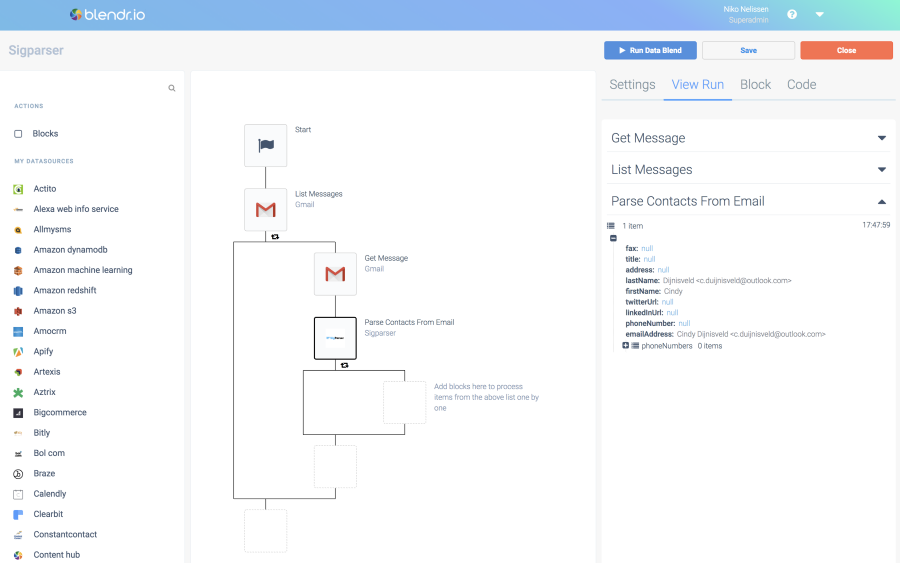This screenshot has height=563, width=900.
Task: Click the lastName value text
Action: pyautogui.click(x=727, y=281)
